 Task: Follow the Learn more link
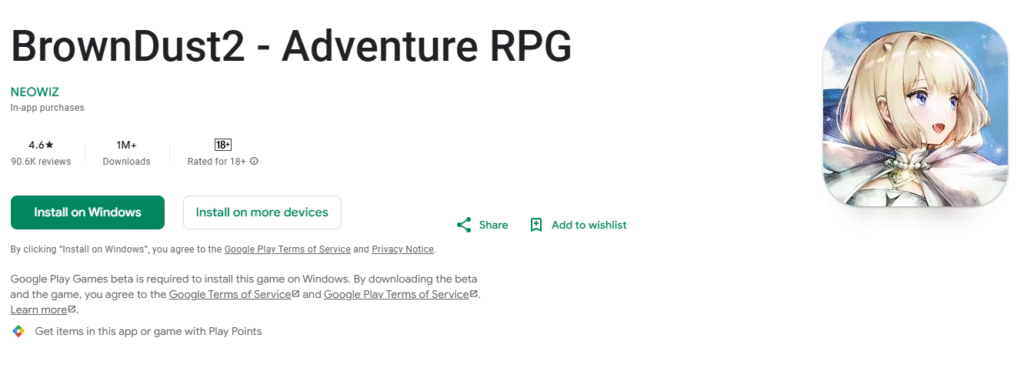coord(39,310)
